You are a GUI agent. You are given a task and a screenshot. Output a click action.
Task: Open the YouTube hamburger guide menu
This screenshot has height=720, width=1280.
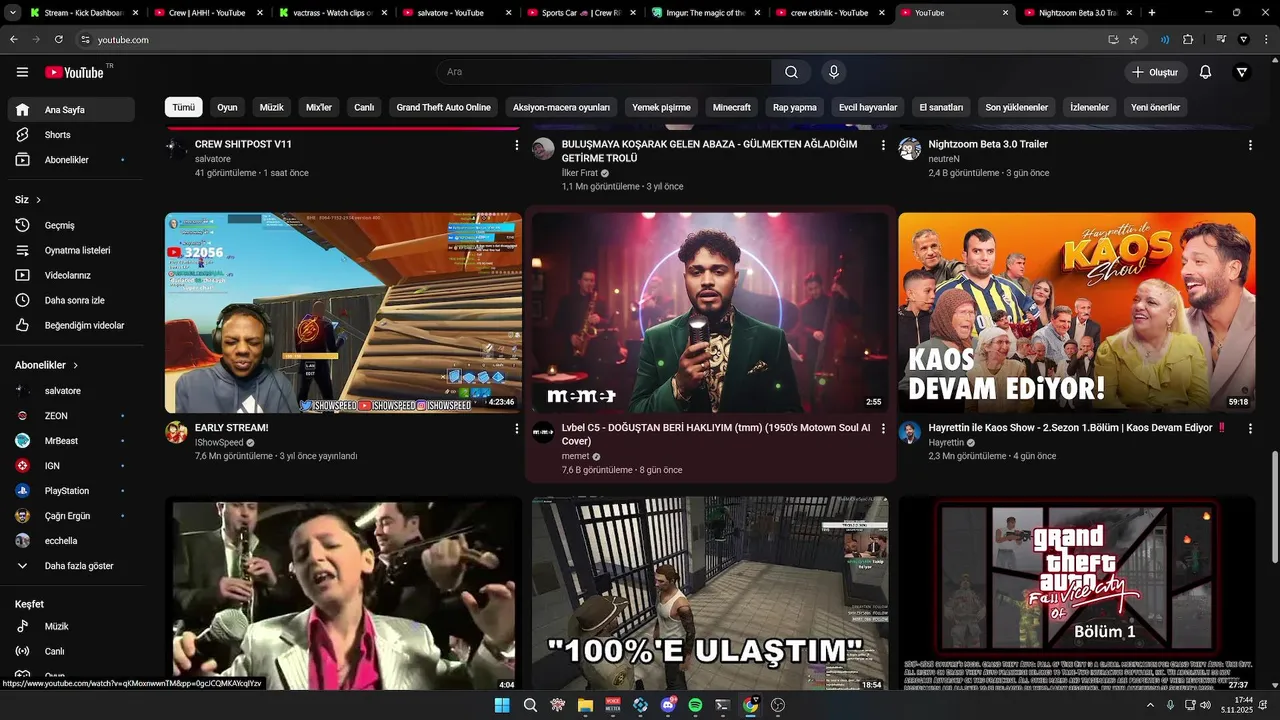pos(22,72)
